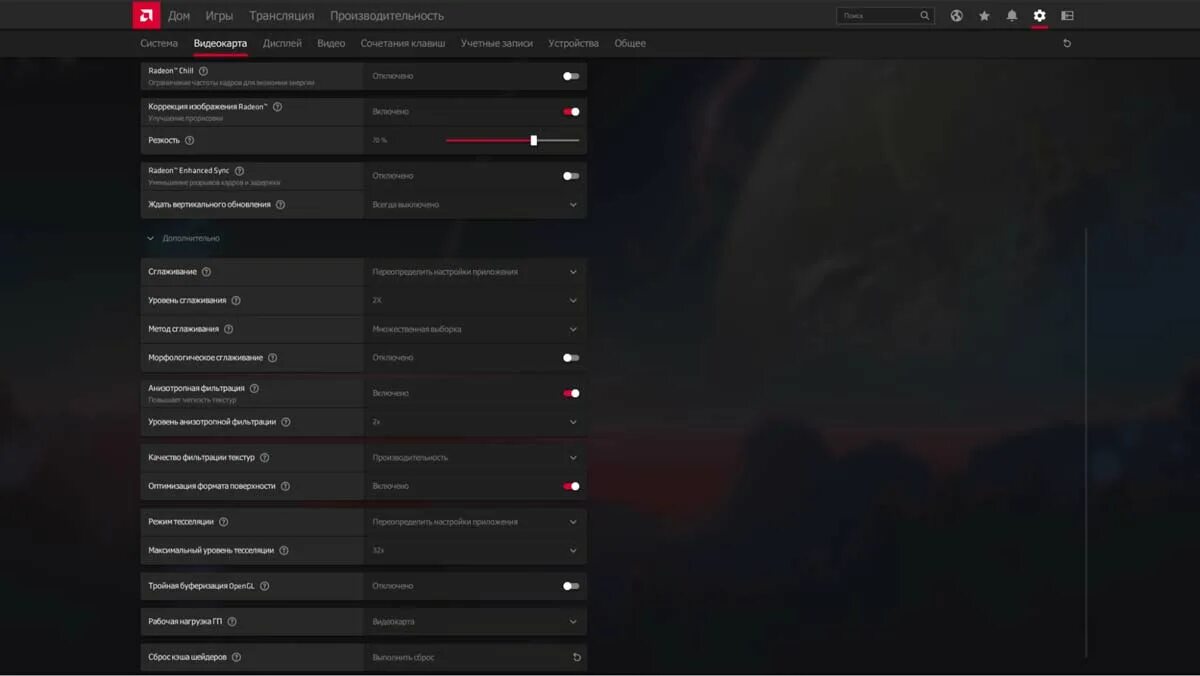Open the web browser globe icon
This screenshot has height=676, width=1200.
pos(956,16)
